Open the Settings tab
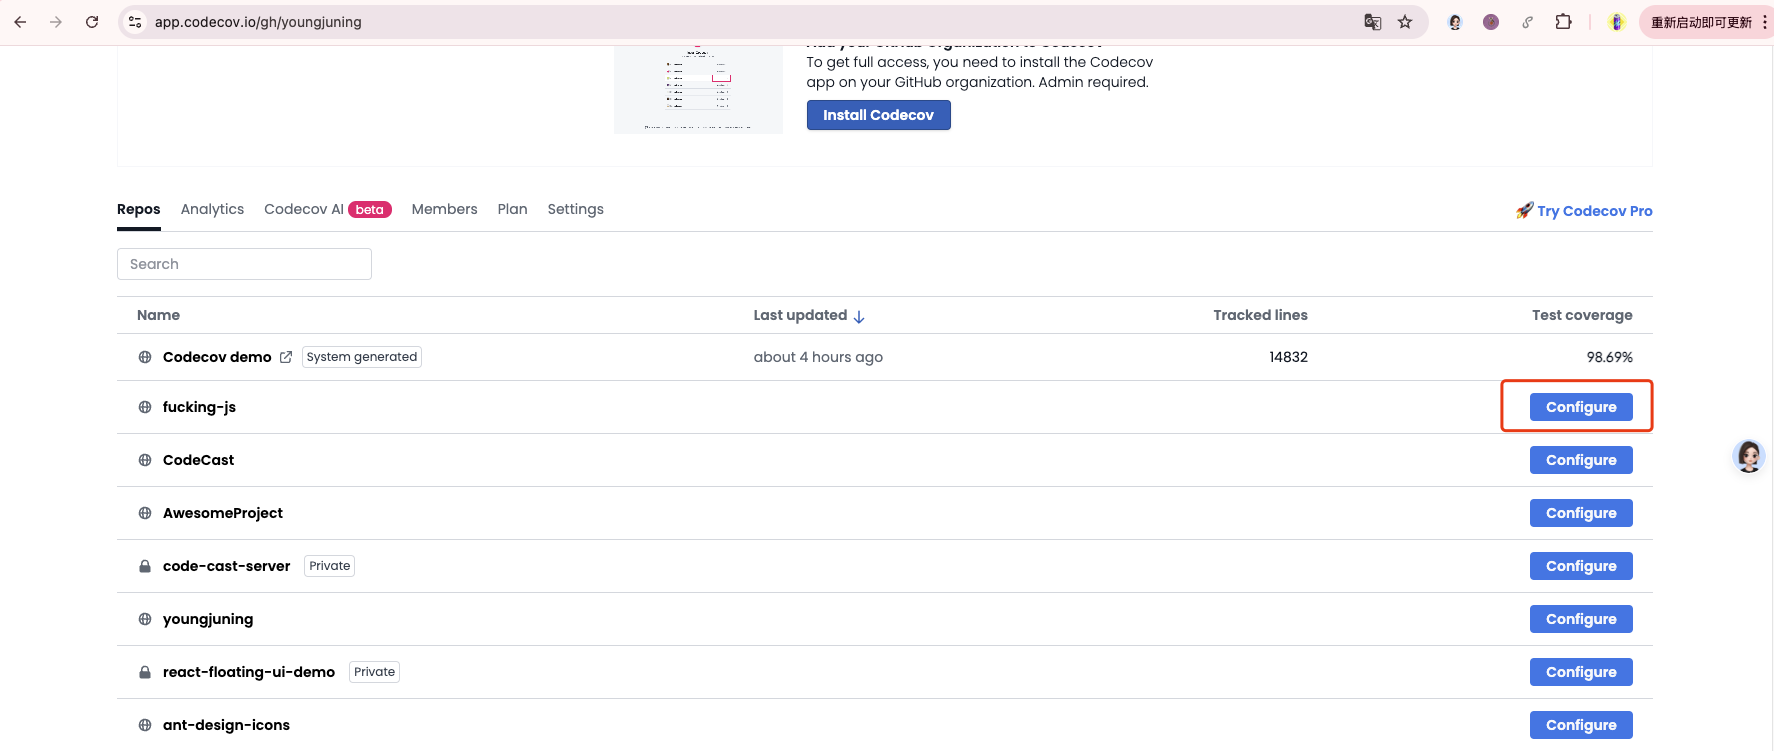The width and height of the screenshot is (1774, 751). click(575, 209)
